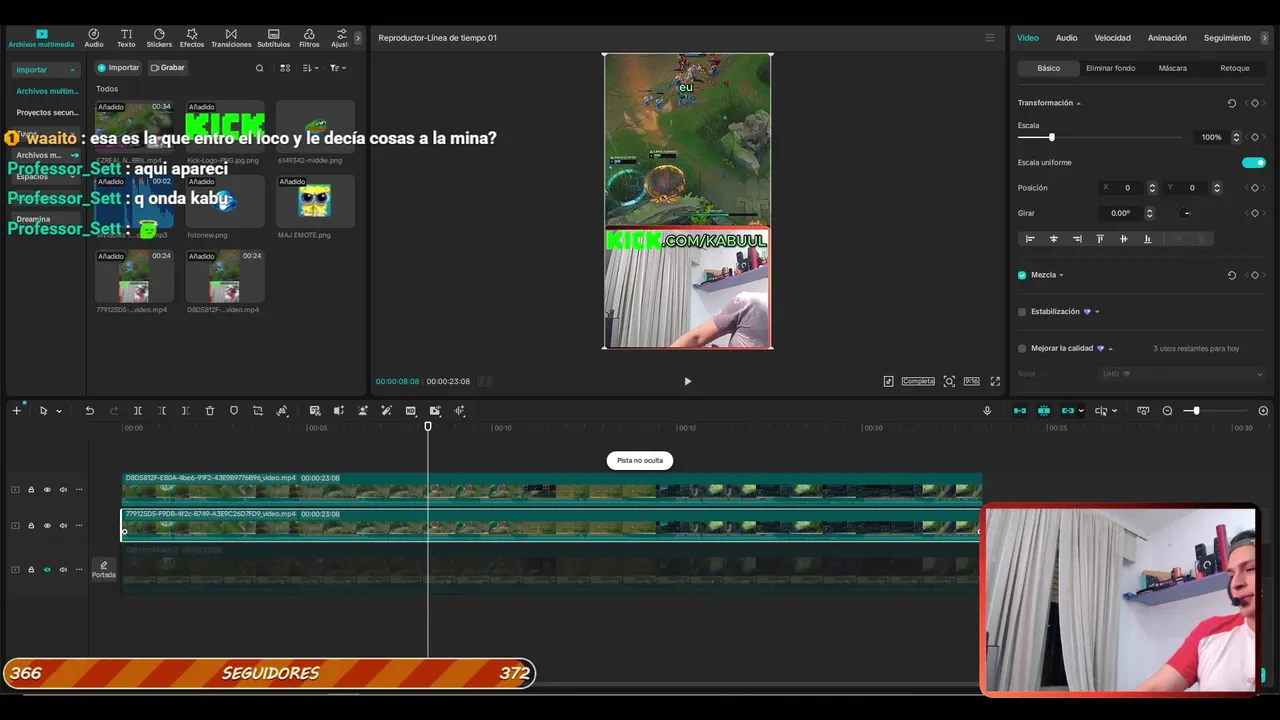Open the Audio media tab icon
The width and height of the screenshot is (1280, 720).
94,38
